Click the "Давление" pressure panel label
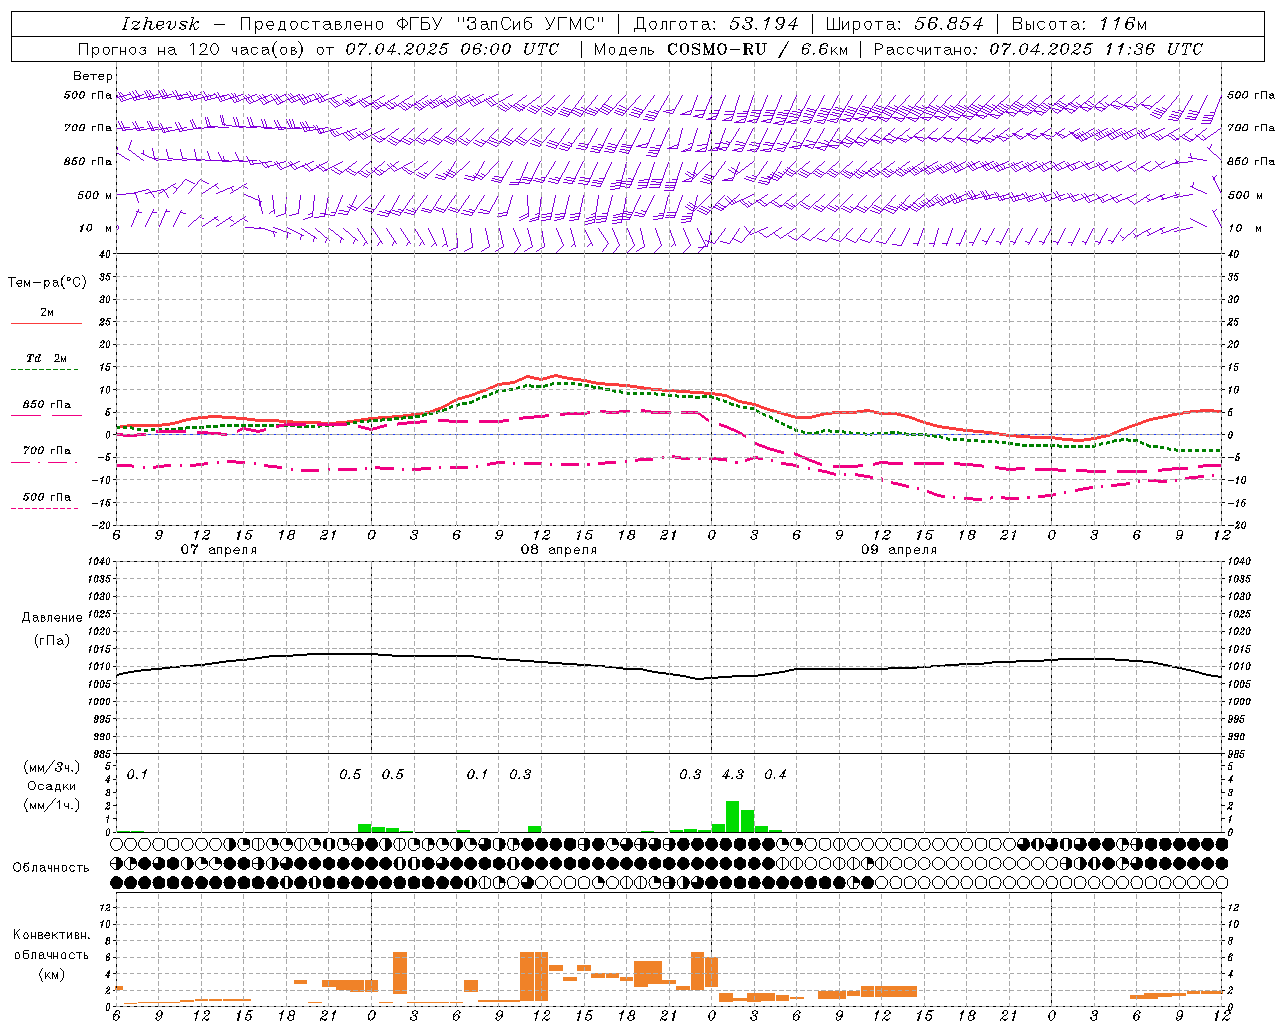The height and width of the screenshot is (1024, 1280). pyautogui.click(x=52, y=618)
